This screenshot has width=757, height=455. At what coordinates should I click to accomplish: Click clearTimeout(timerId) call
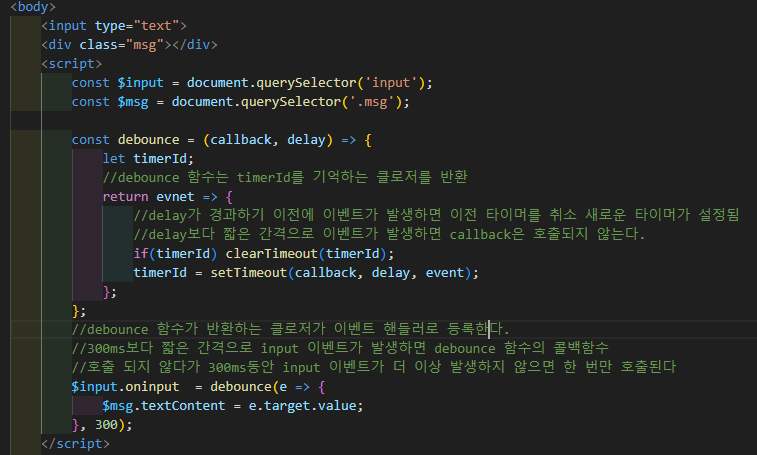[306, 254]
